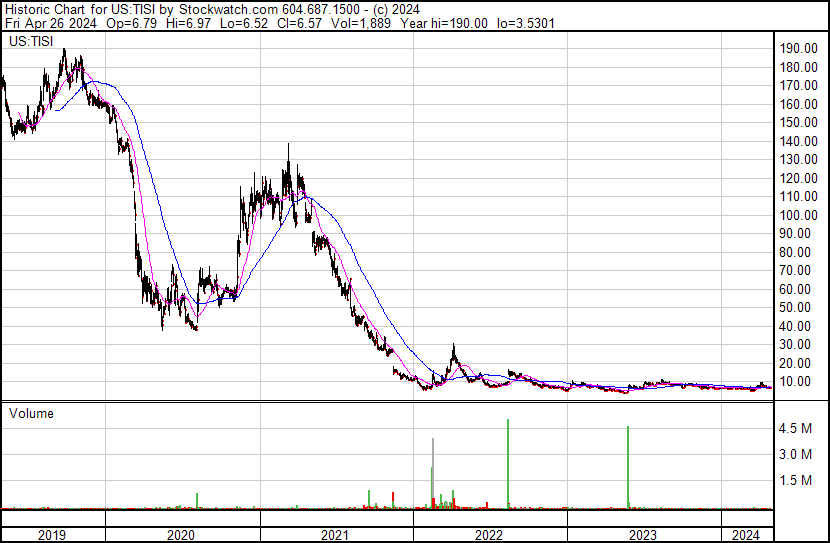
Task: Click the 40.00 price axis label
Action: click(x=795, y=327)
